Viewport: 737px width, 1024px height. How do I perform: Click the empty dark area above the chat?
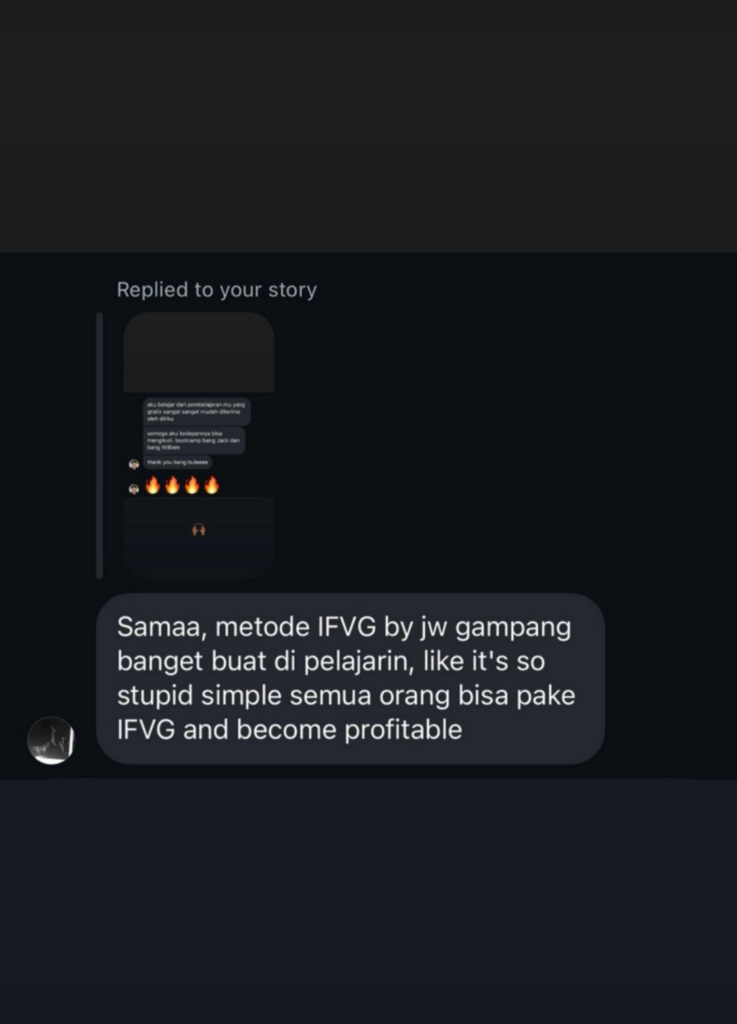[368, 126]
